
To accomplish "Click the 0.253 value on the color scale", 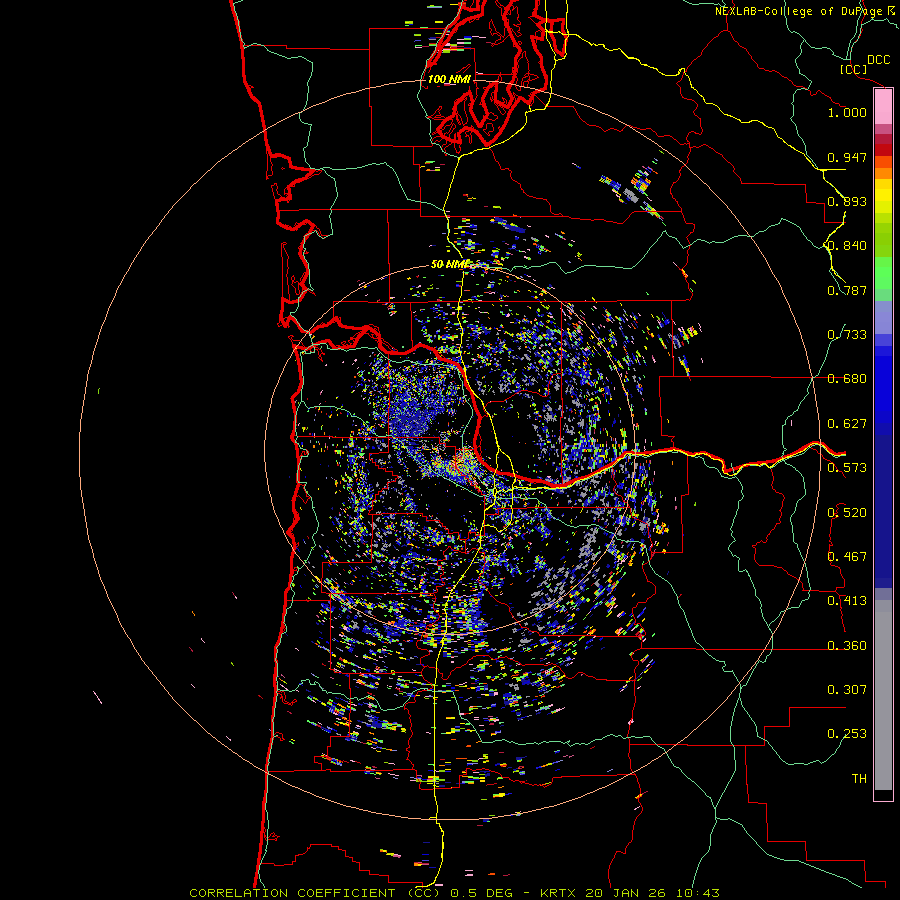I will (847, 734).
